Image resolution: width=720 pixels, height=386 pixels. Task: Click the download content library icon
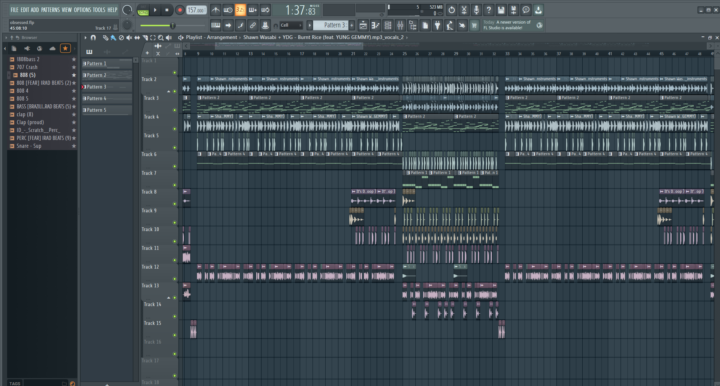[538, 10]
